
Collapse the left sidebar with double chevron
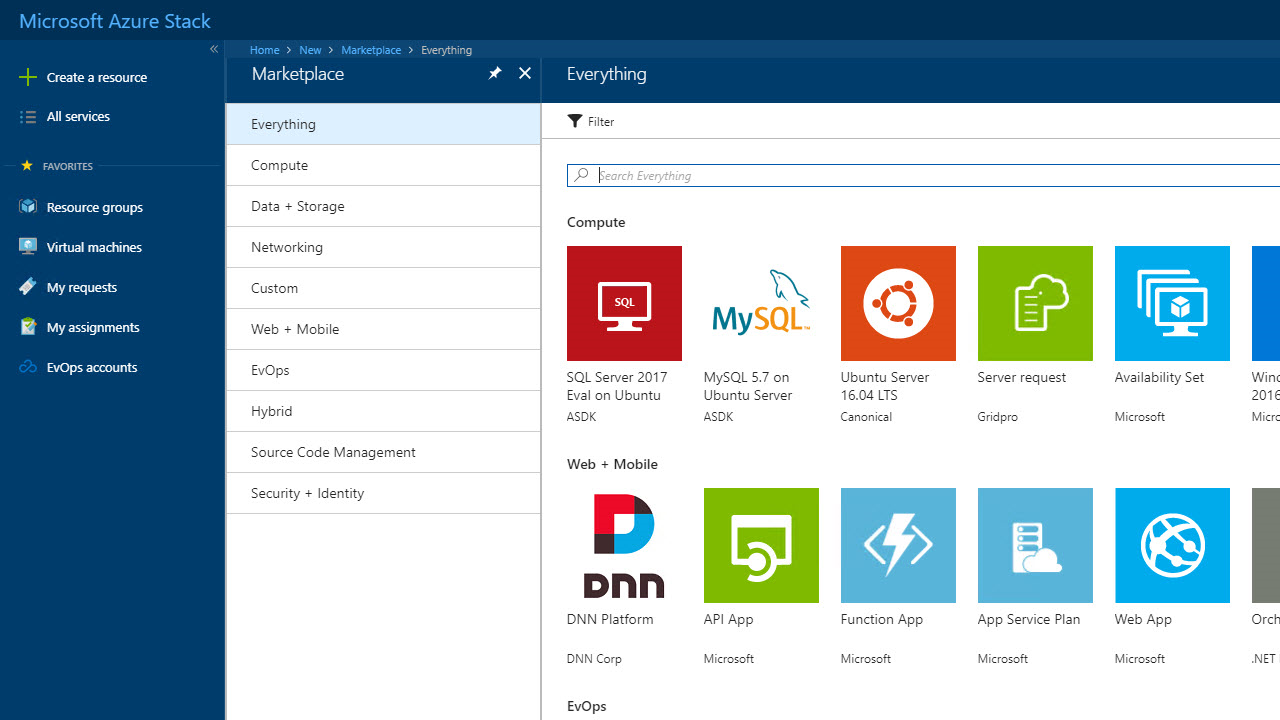[213, 49]
